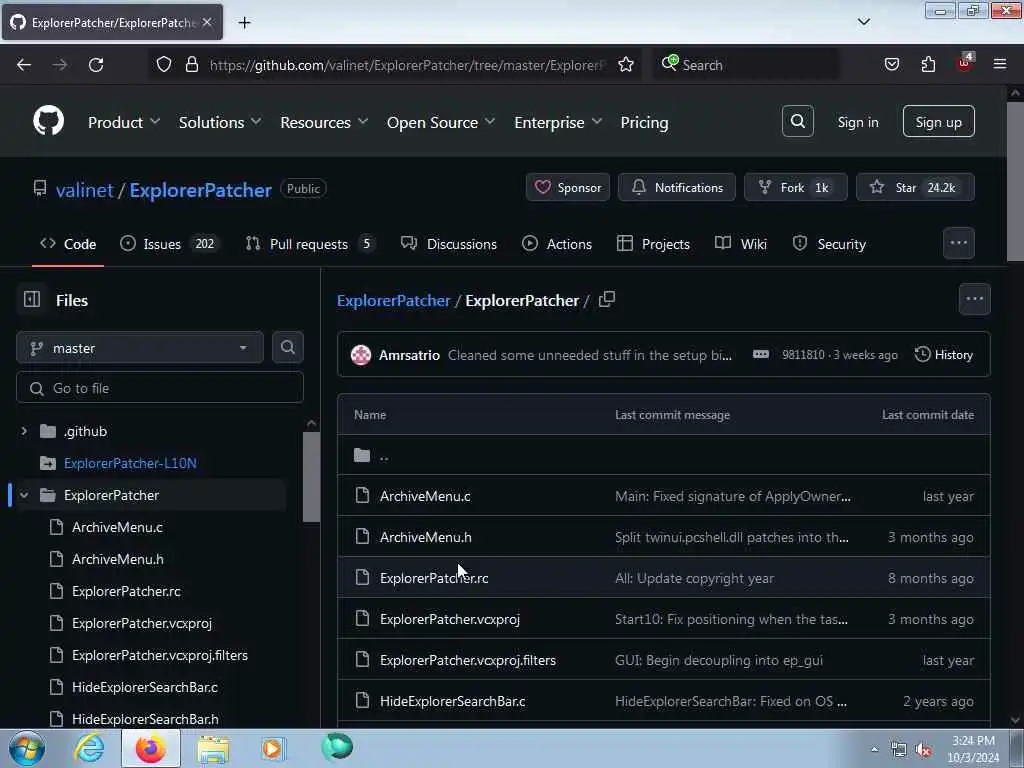
Task: Switch to the Issues tab
Action: (170, 244)
